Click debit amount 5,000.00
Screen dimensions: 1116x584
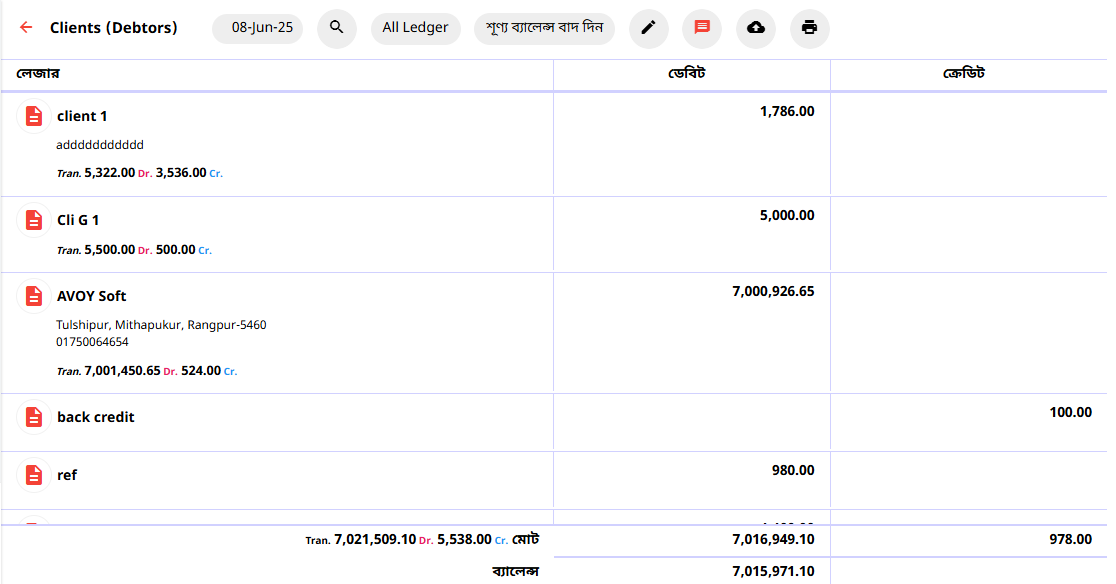click(x=787, y=215)
